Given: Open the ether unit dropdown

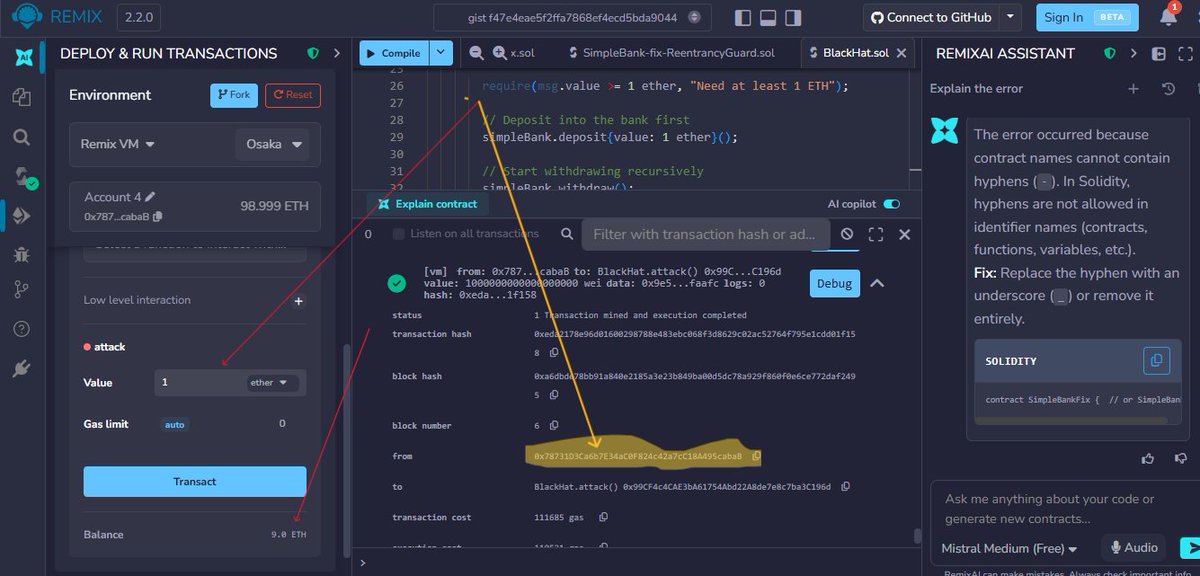Looking at the screenshot, I should [x=271, y=382].
